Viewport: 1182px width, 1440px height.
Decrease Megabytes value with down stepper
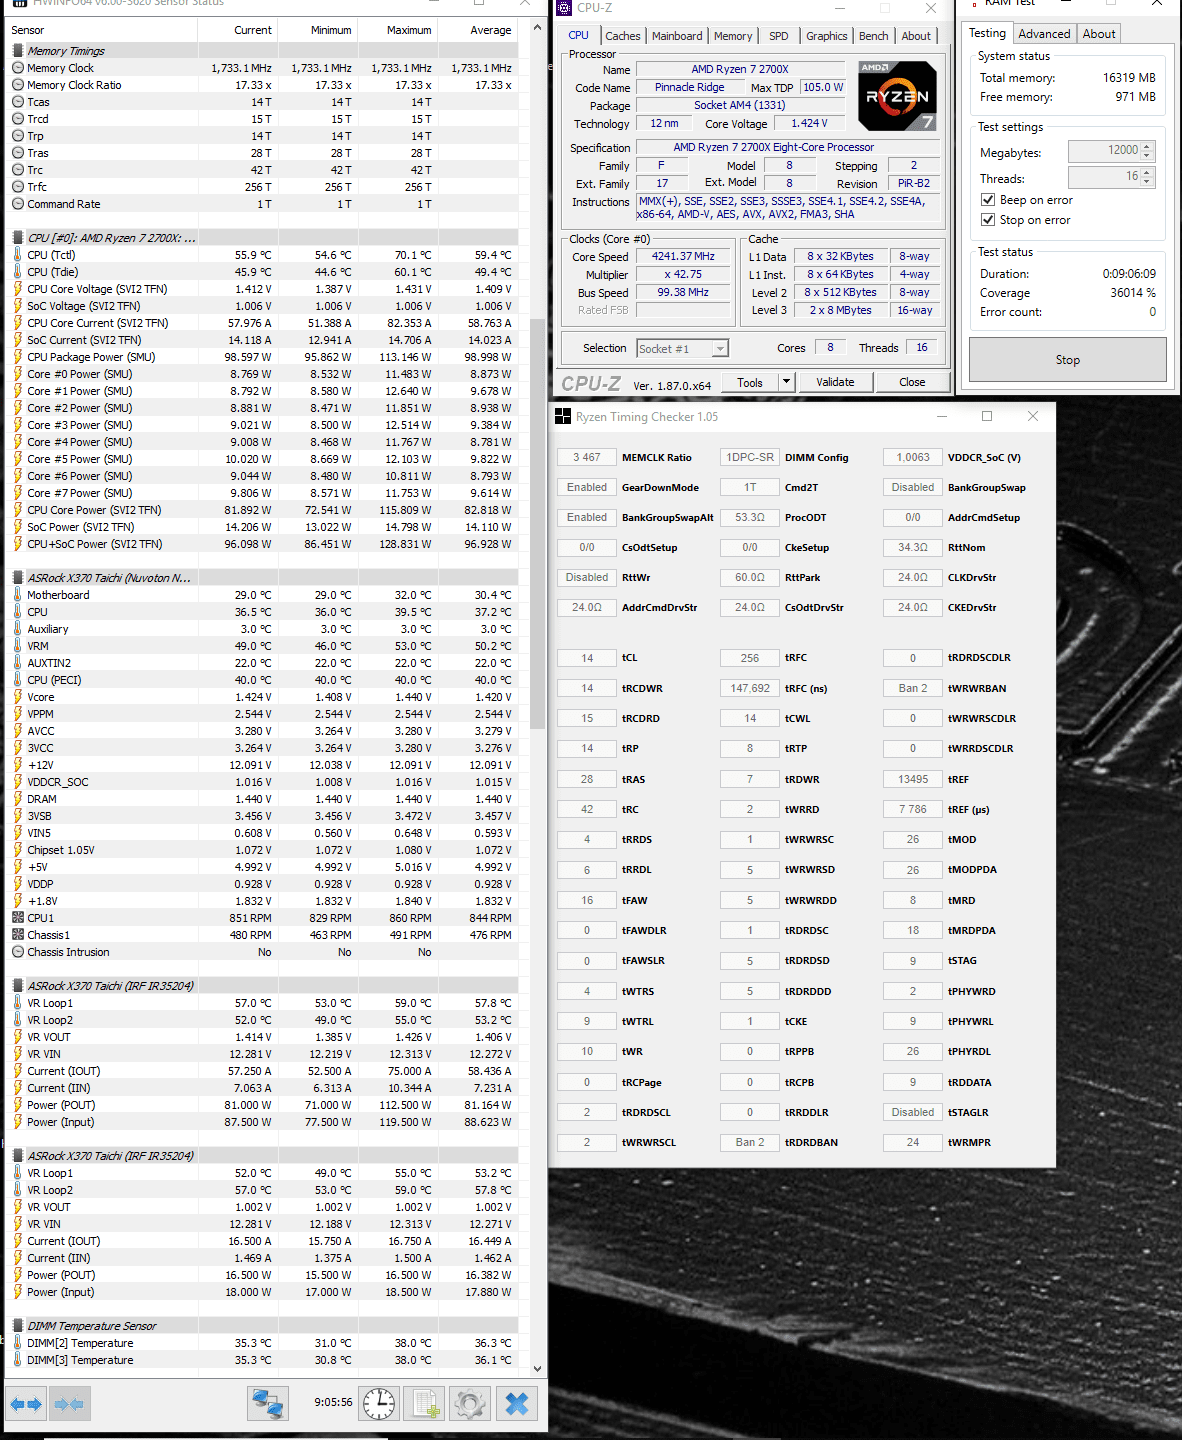[1148, 156]
